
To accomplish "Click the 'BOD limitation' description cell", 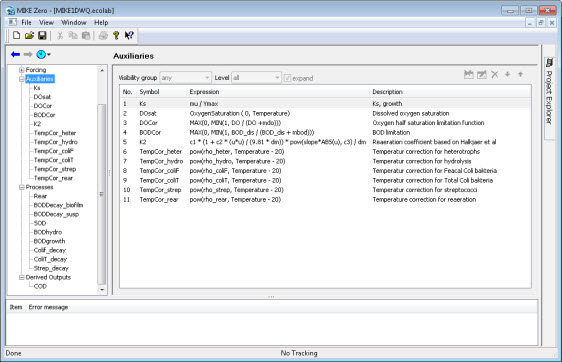I will [x=391, y=132].
